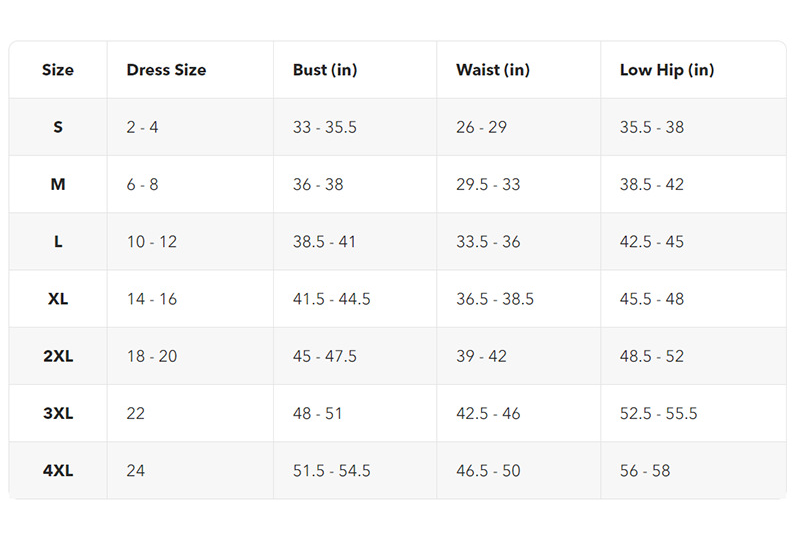
Task: Select the 4XL size row label
Action: point(58,470)
